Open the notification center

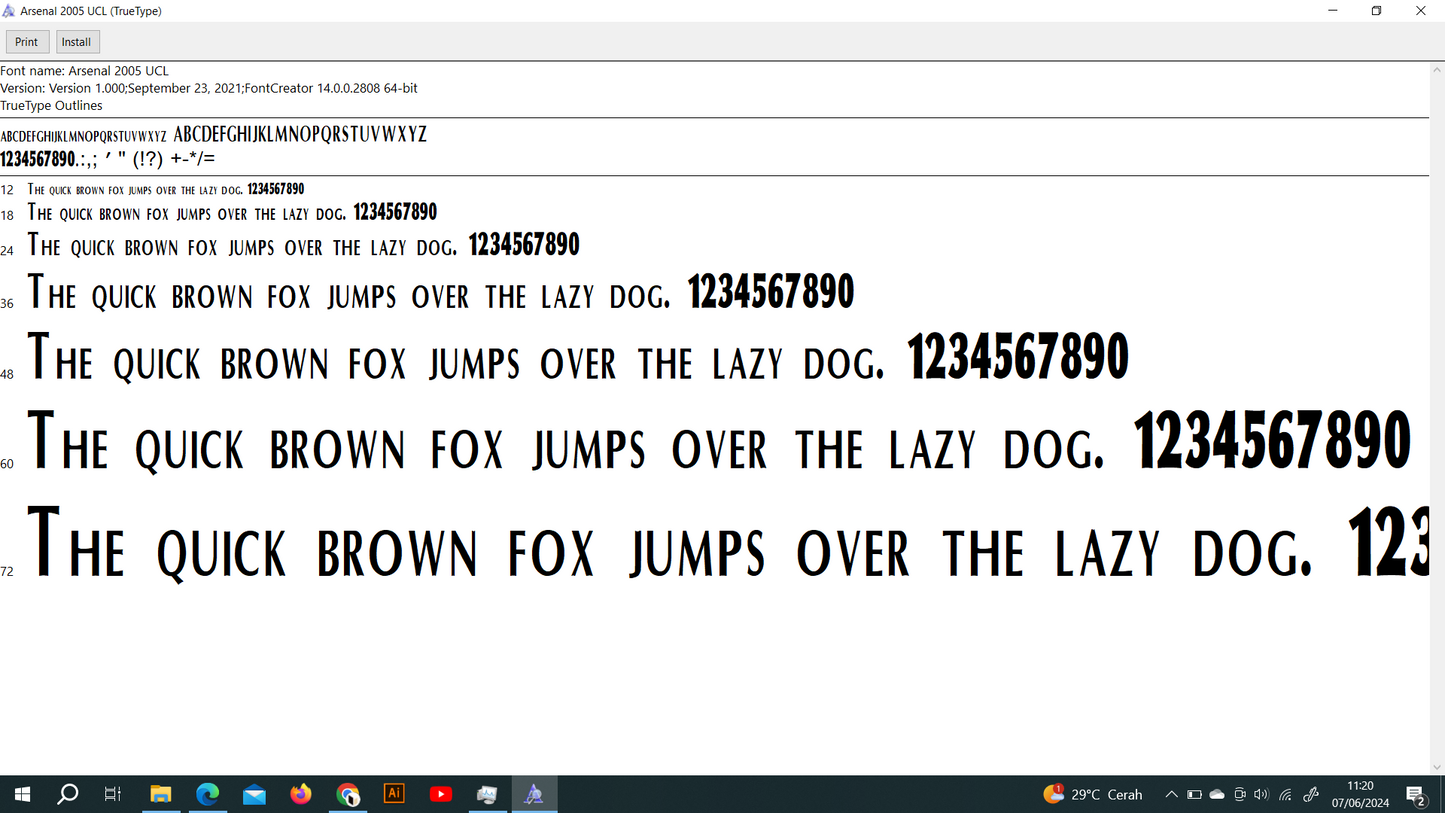(1417, 793)
